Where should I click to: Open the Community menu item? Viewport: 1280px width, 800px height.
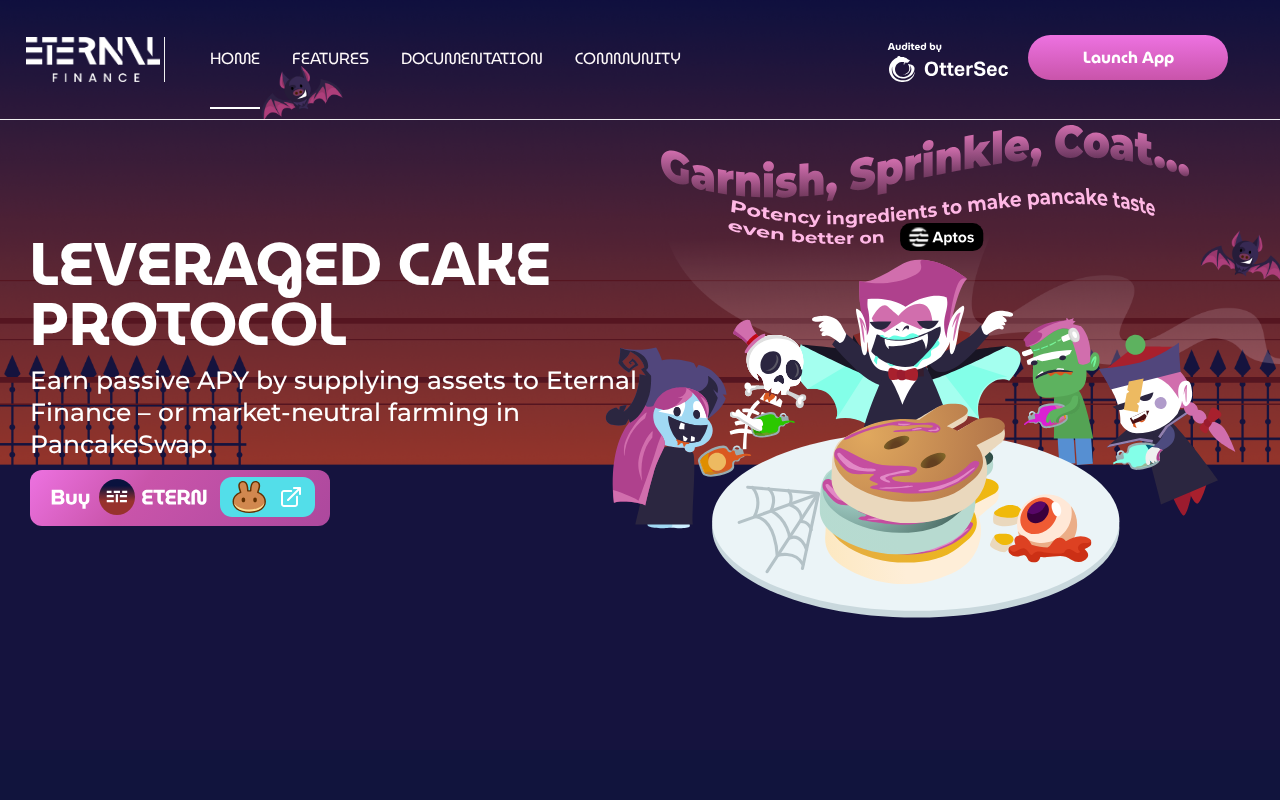click(x=628, y=59)
